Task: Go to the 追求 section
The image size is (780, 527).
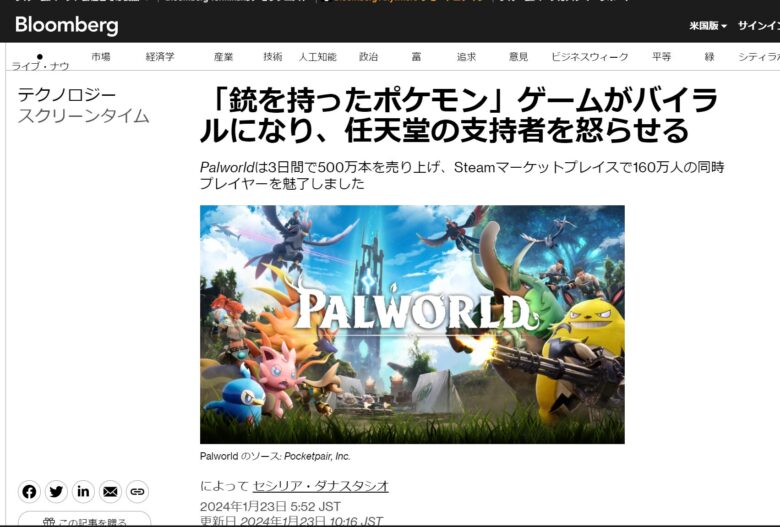Action: point(466,57)
